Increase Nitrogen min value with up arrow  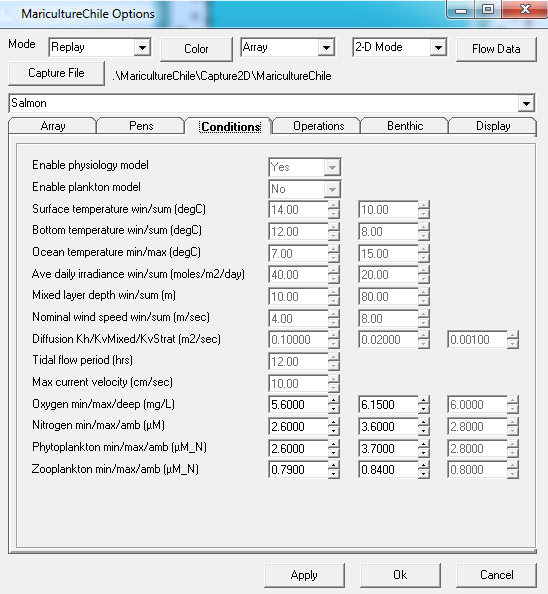point(333,422)
